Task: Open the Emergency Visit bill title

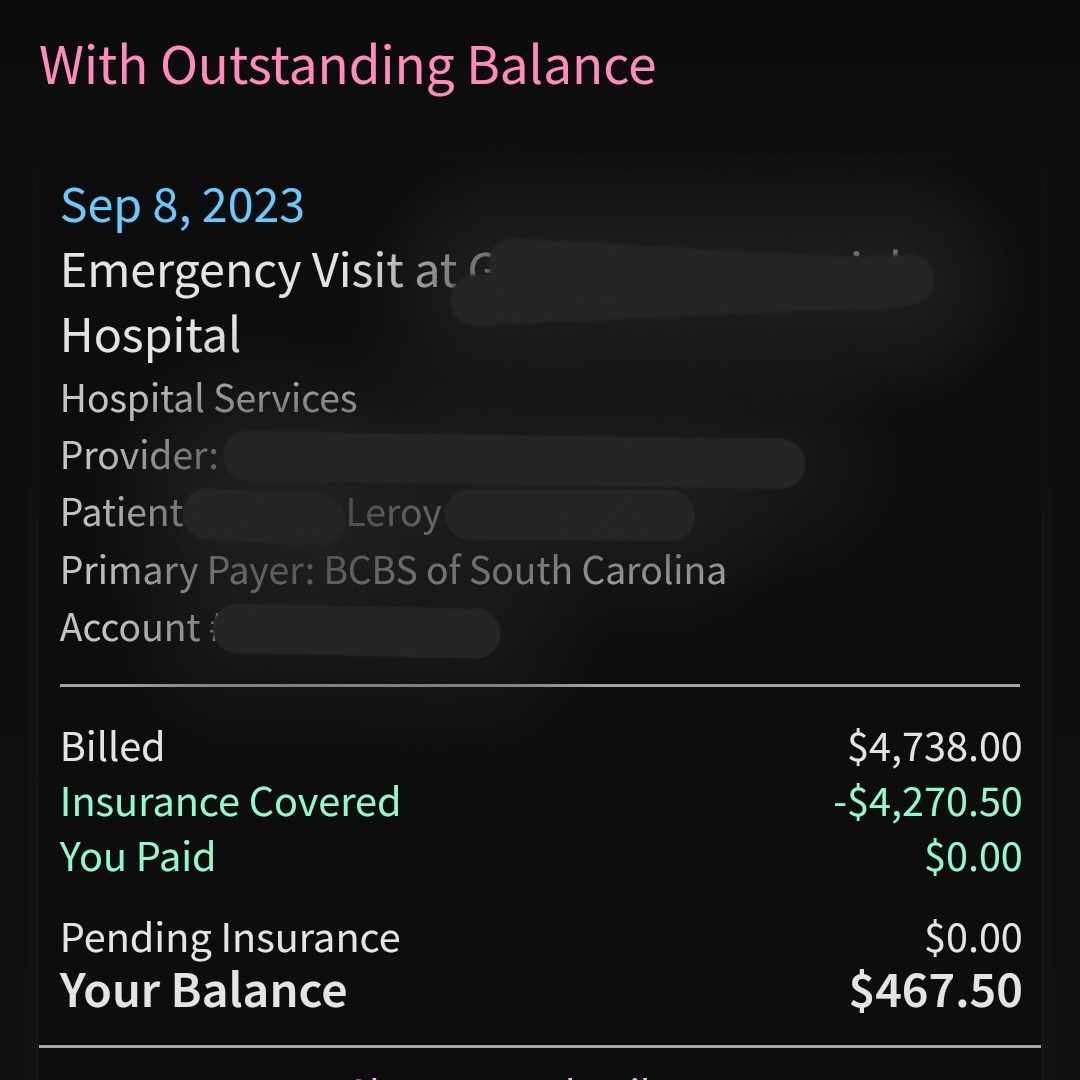Action: click(x=496, y=302)
